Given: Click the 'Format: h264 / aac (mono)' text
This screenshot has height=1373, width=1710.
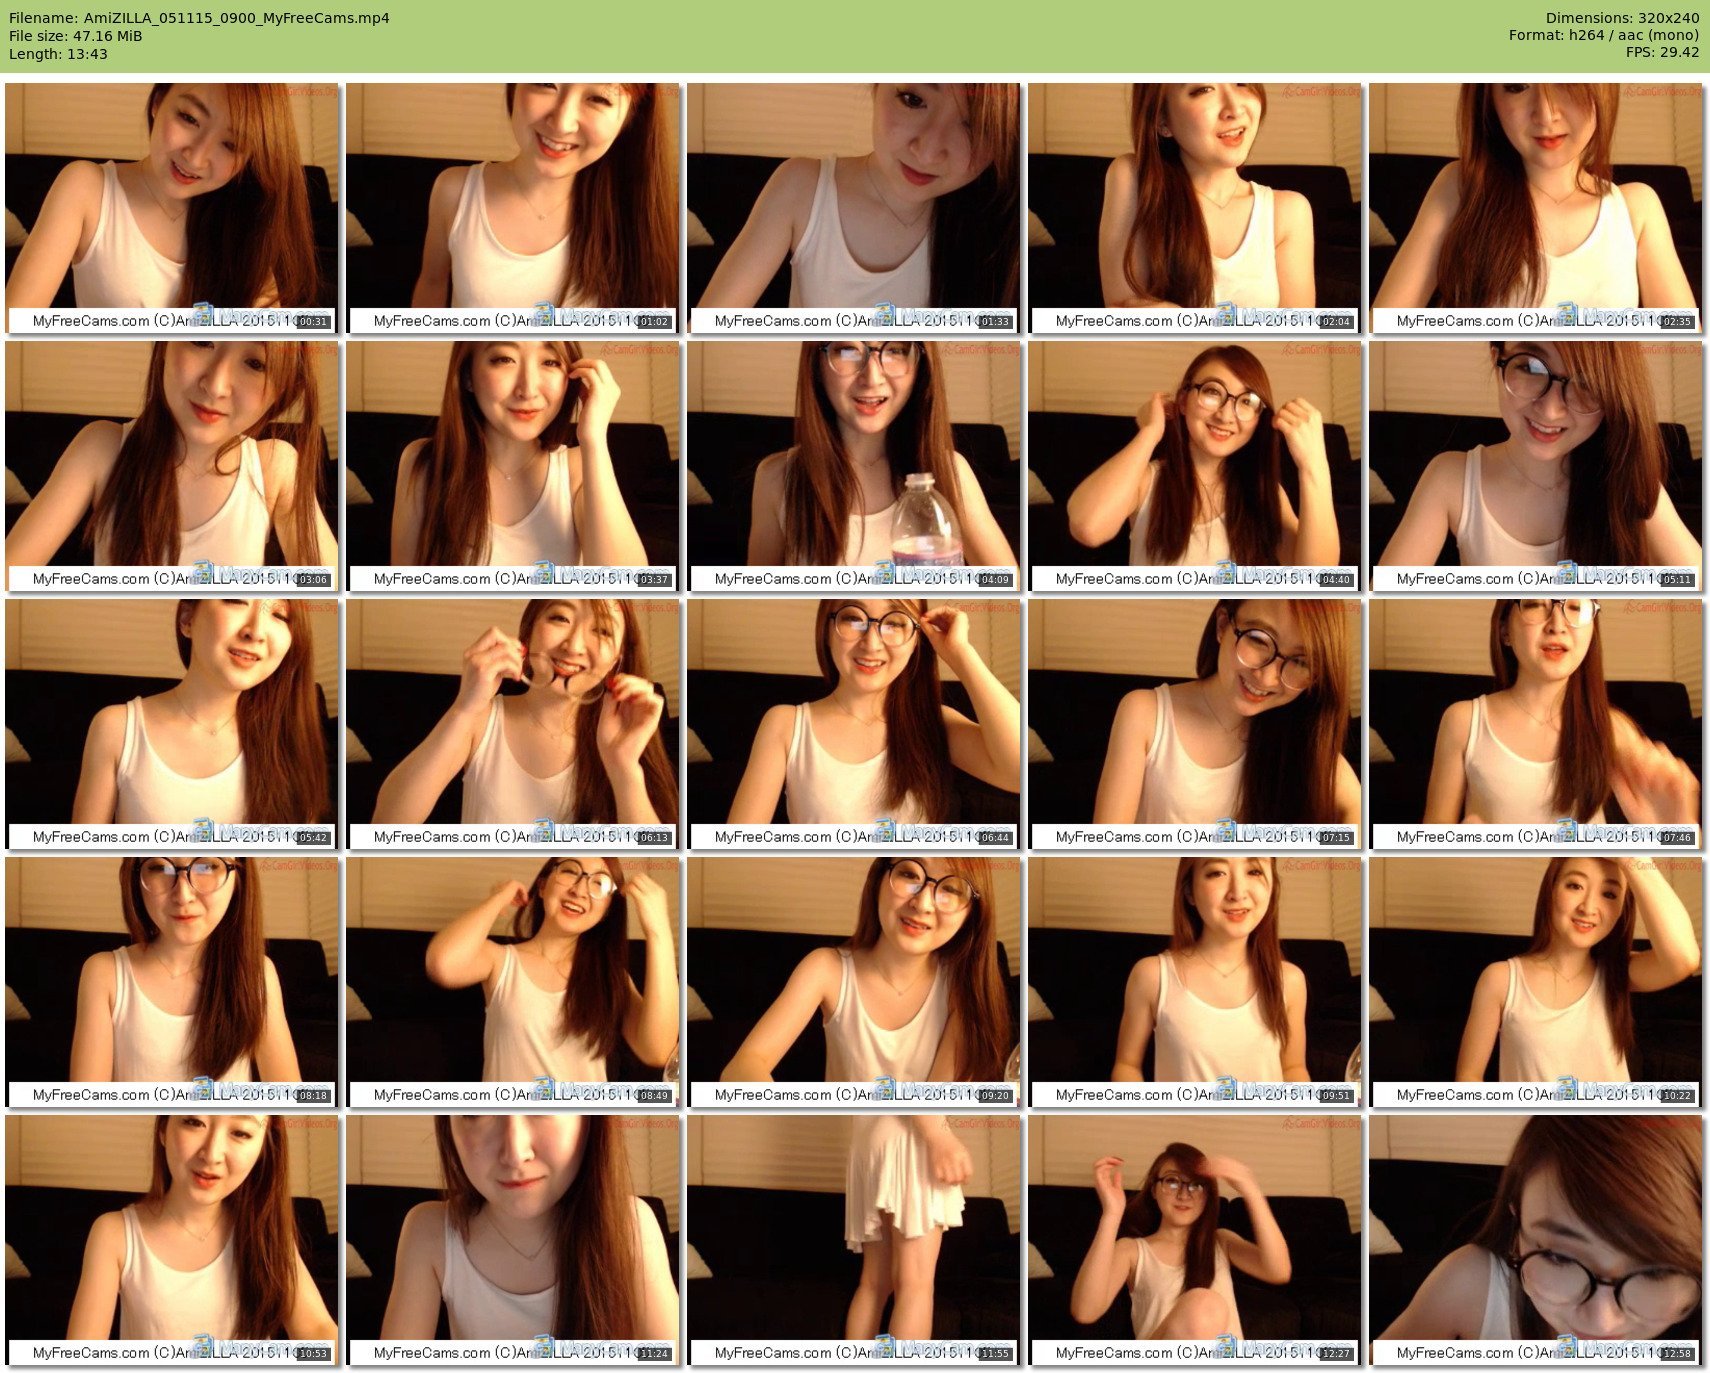Looking at the screenshot, I should coord(1604,35).
